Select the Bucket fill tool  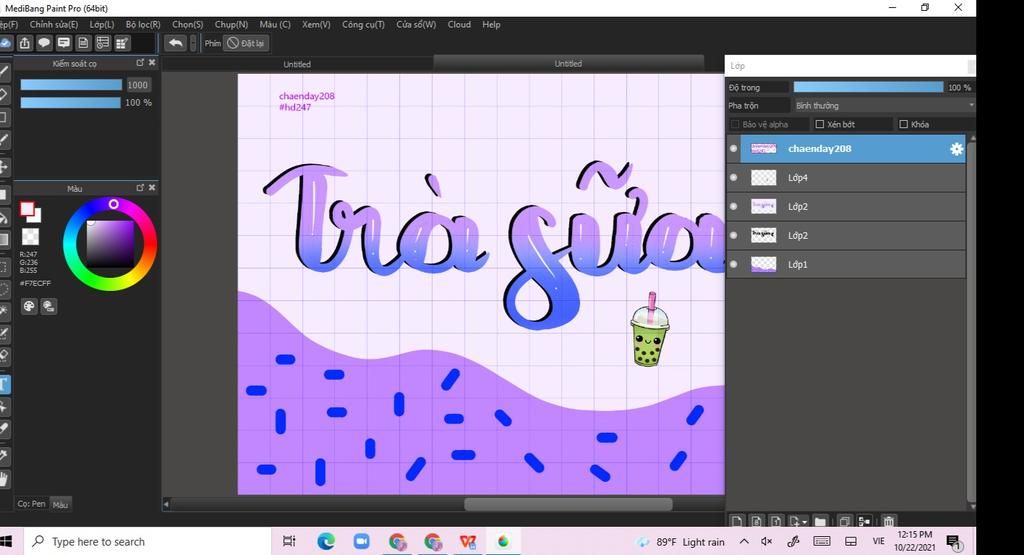[x=4, y=218]
